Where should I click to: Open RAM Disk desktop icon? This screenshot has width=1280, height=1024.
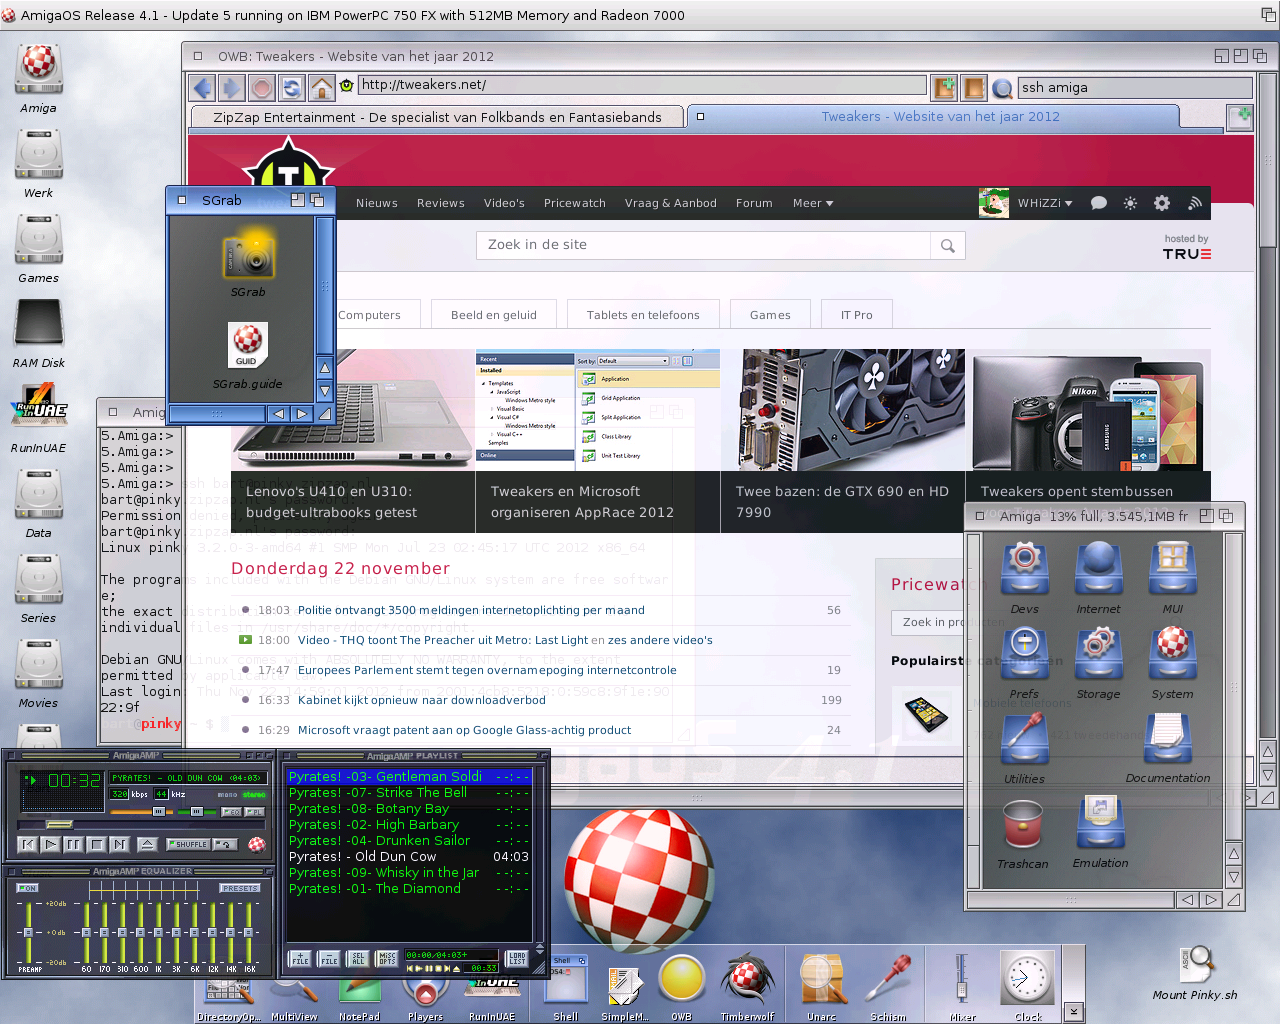39,325
